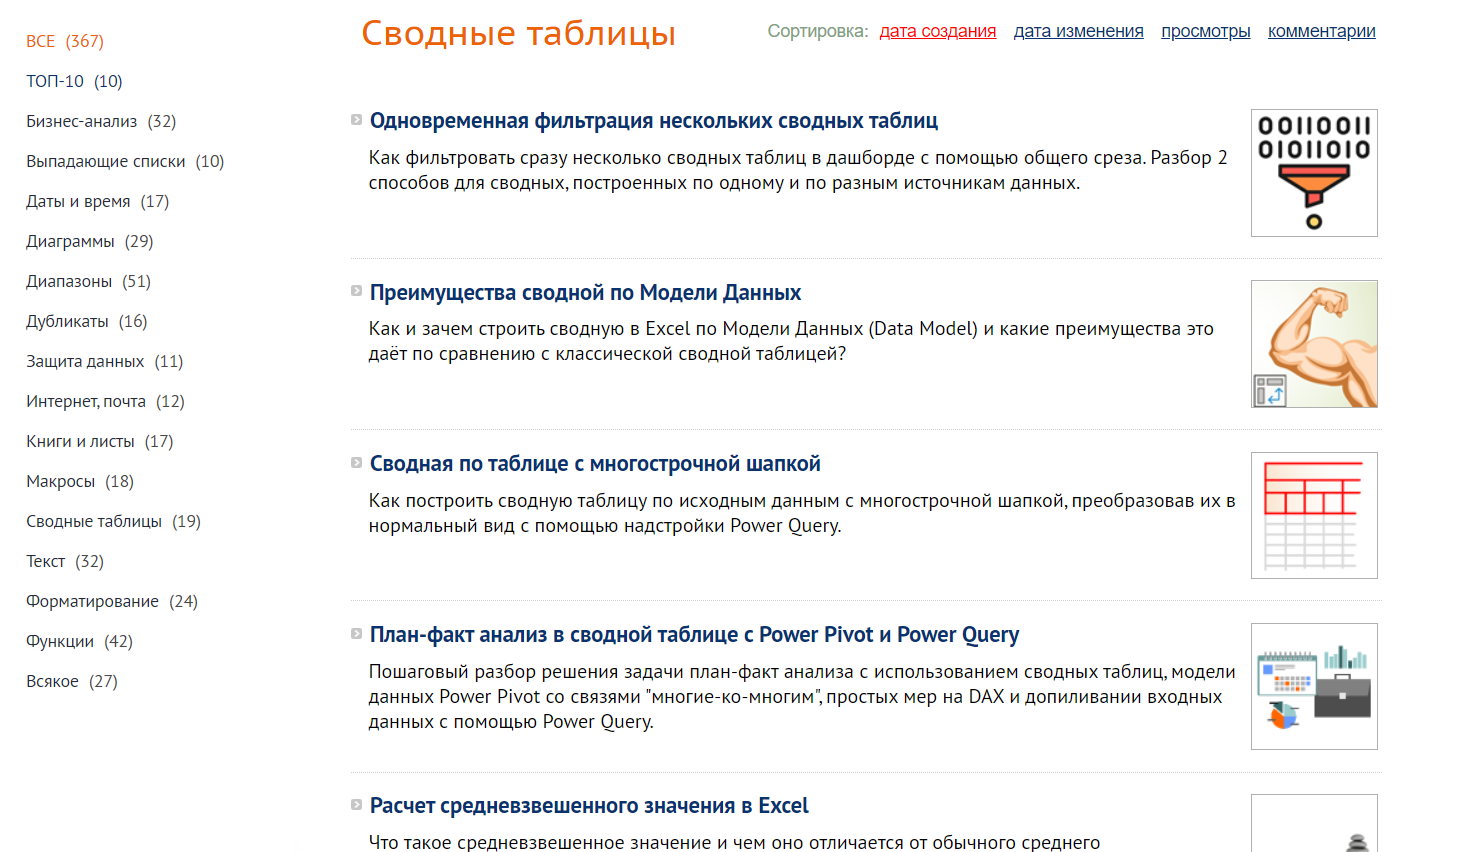1467x852 pixels.
Task: Open the red multi-row header table thumbnail
Action: click(x=1313, y=515)
